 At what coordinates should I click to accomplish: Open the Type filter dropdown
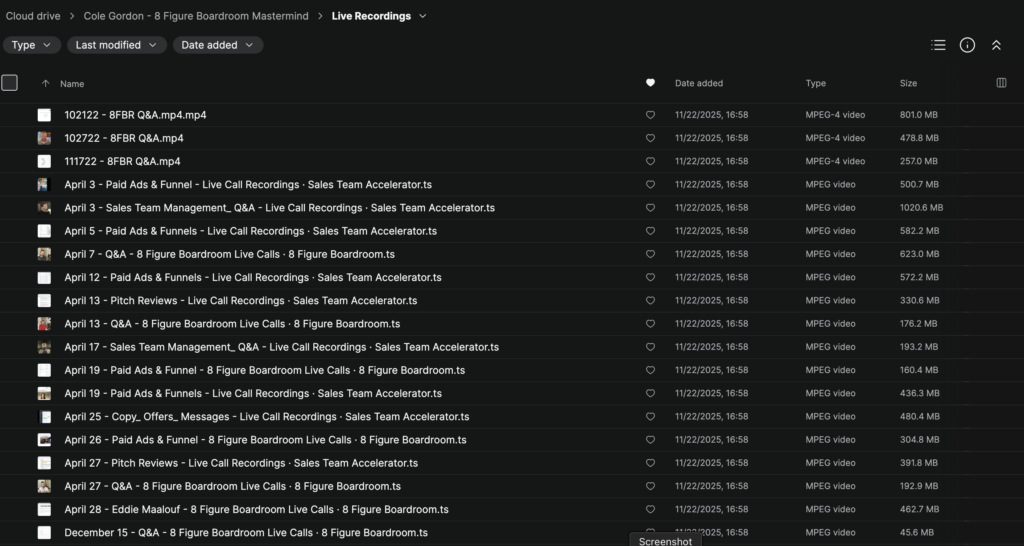31,45
